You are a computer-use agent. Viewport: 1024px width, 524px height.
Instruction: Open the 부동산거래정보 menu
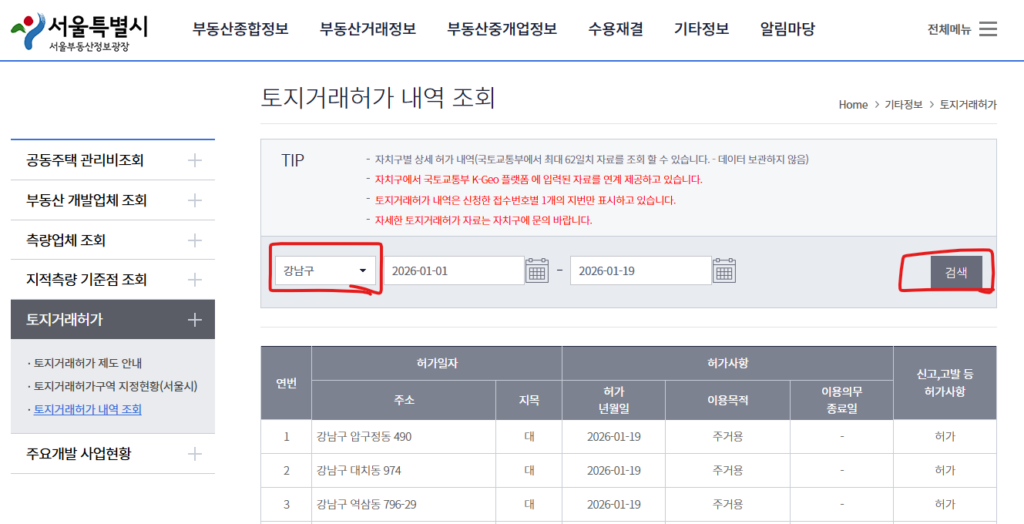pyautogui.click(x=368, y=29)
